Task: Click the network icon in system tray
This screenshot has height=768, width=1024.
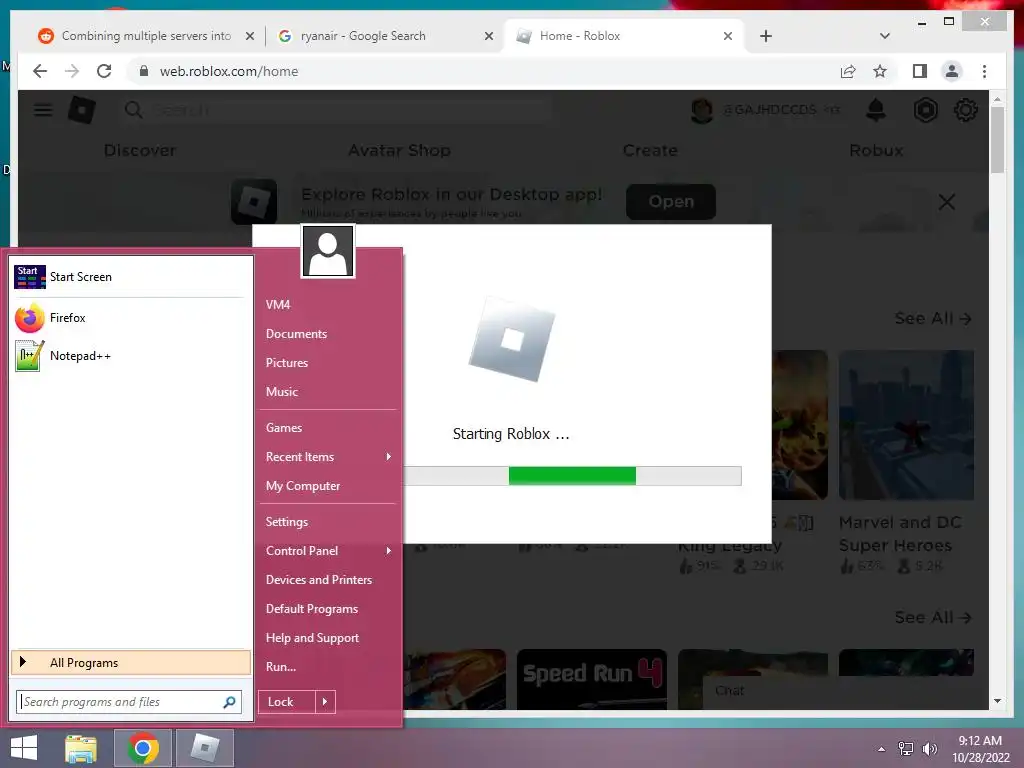Action: 906,748
